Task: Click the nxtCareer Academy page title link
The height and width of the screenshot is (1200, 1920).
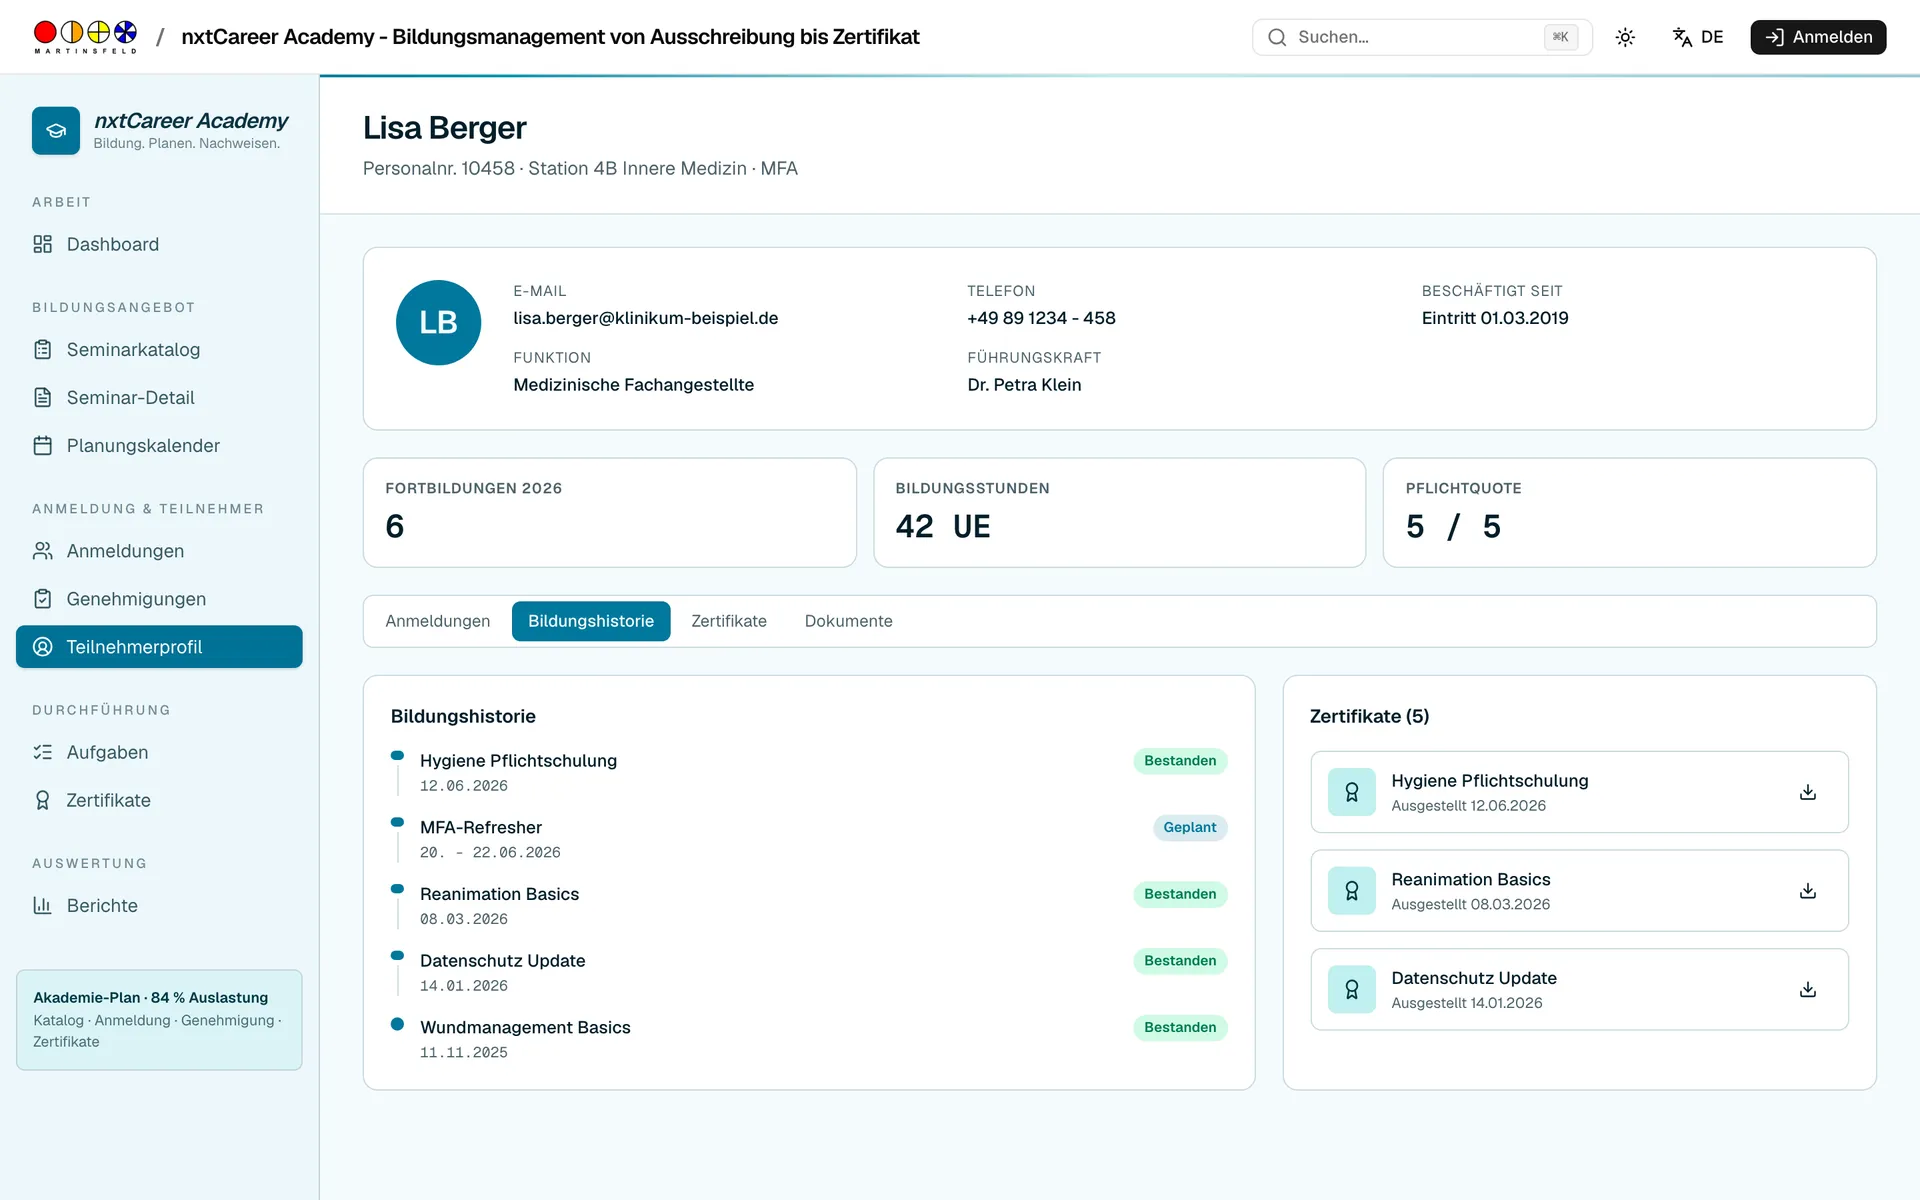Action: pyautogui.click(x=550, y=37)
